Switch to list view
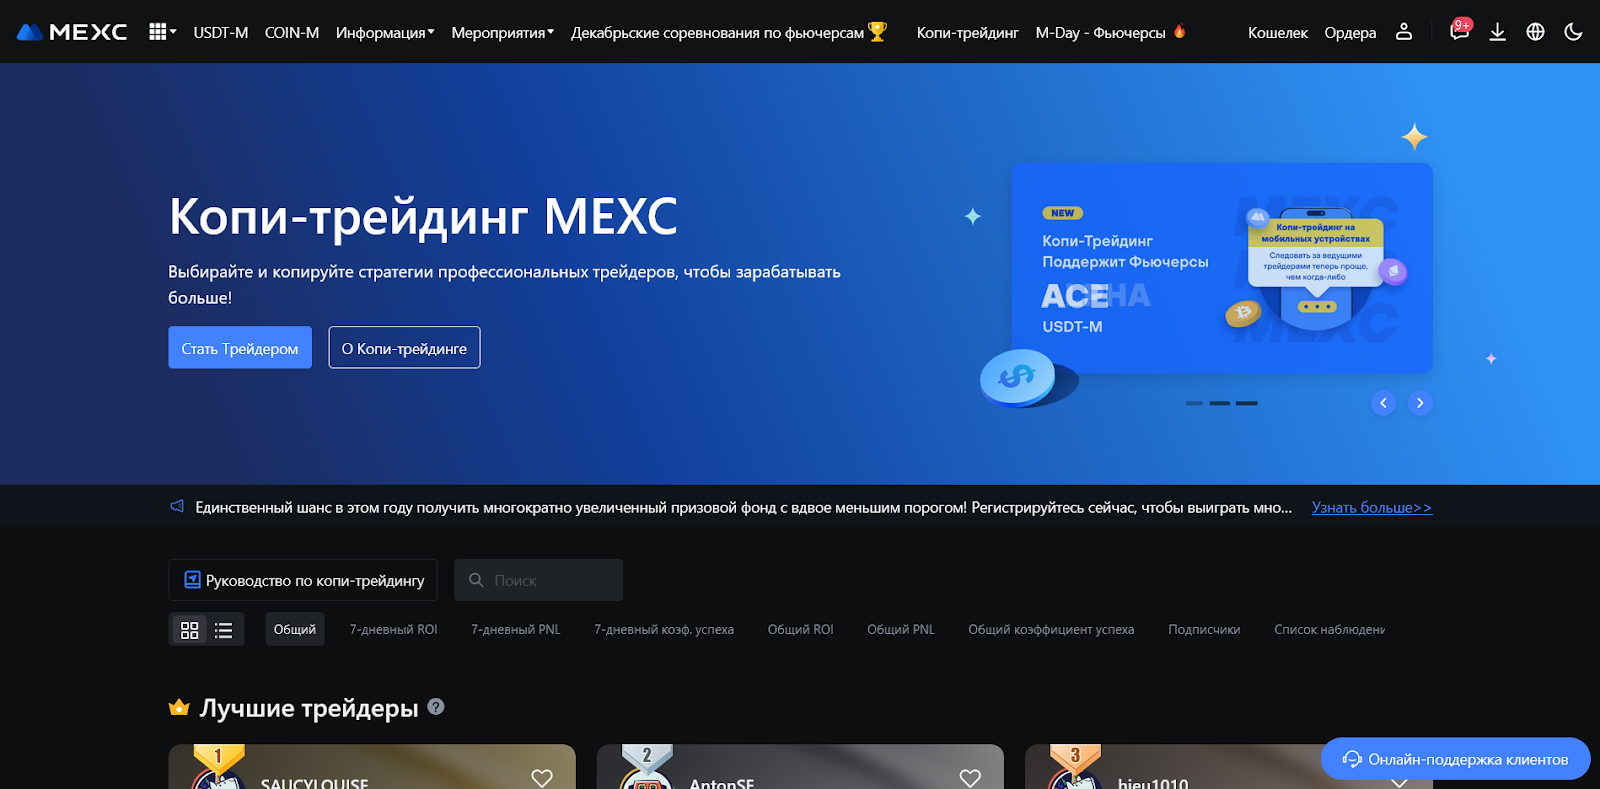Image resolution: width=1600 pixels, height=789 pixels. tap(224, 630)
